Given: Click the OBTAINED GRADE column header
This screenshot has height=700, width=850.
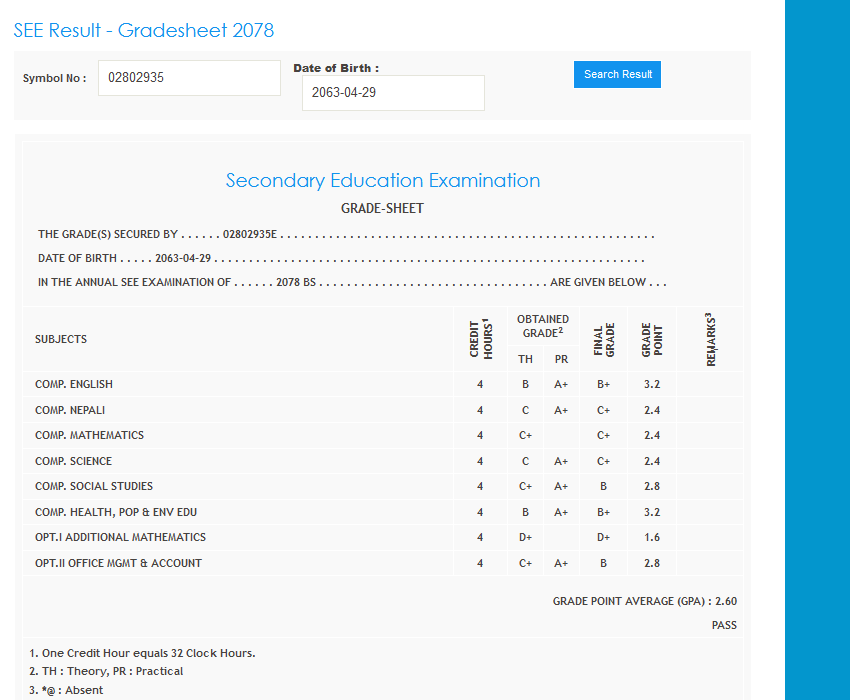Looking at the screenshot, I should pyautogui.click(x=543, y=326).
